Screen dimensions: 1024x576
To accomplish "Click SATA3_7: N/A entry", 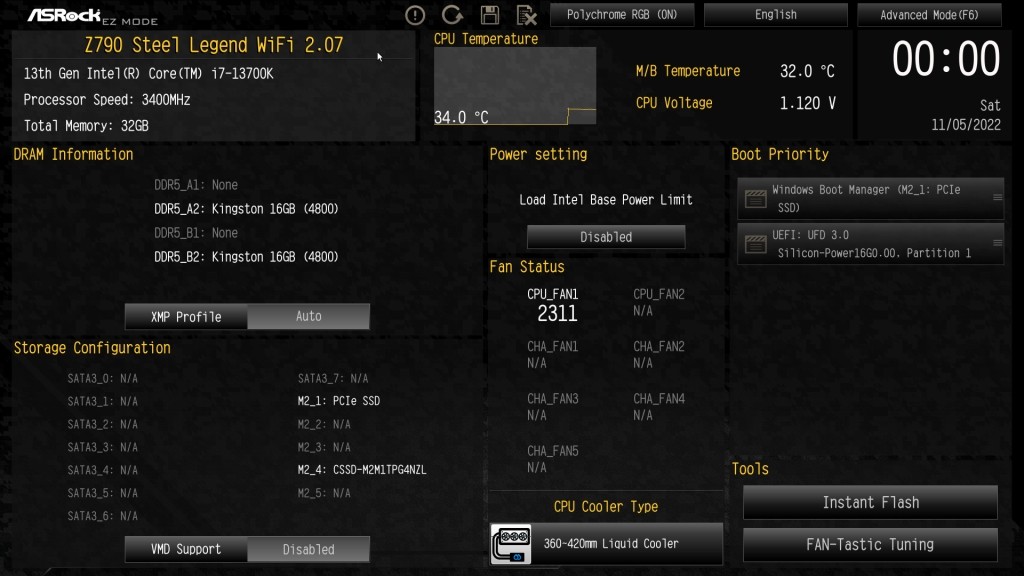I will tap(333, 378).
